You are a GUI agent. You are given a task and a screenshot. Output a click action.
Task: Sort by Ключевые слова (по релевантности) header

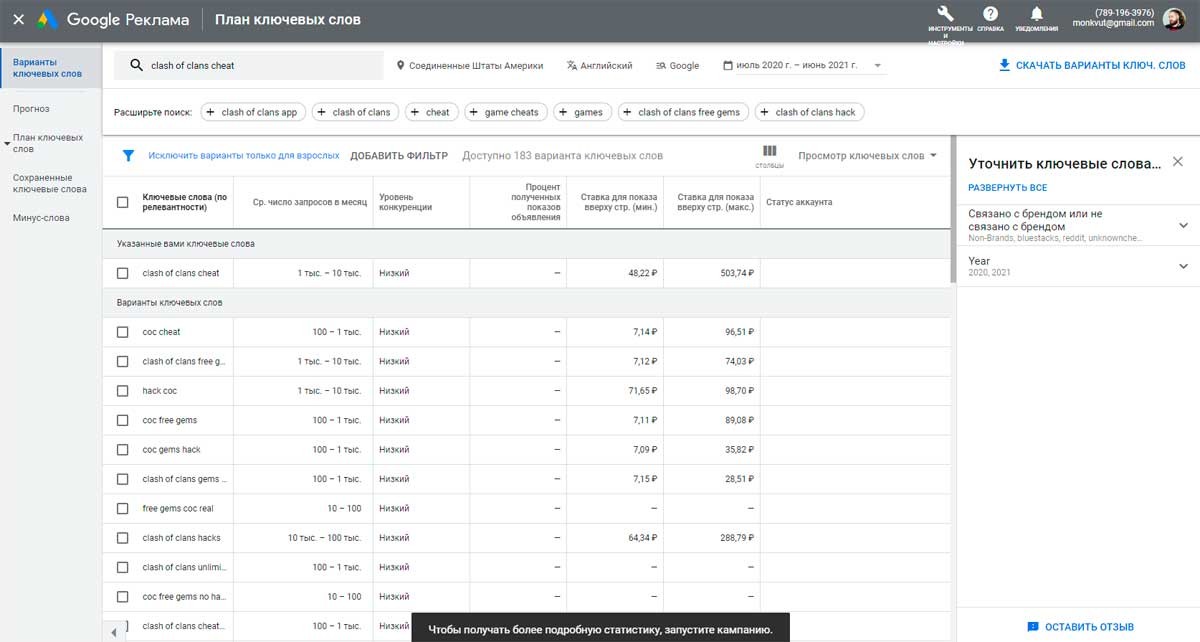click(185, 202)
